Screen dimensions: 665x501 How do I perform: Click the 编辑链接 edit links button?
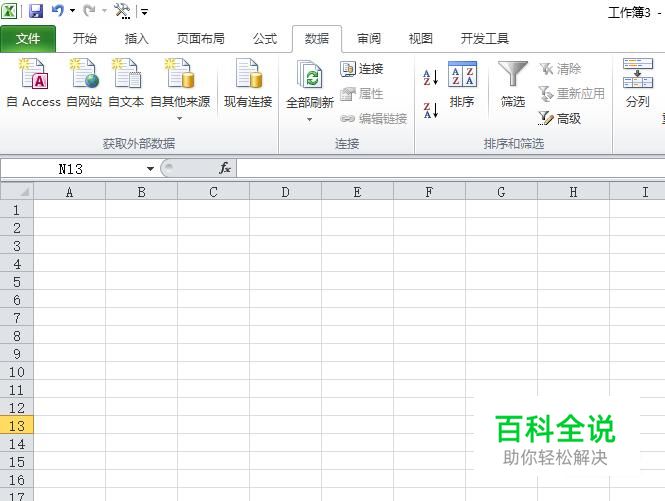tap(374, 118)
